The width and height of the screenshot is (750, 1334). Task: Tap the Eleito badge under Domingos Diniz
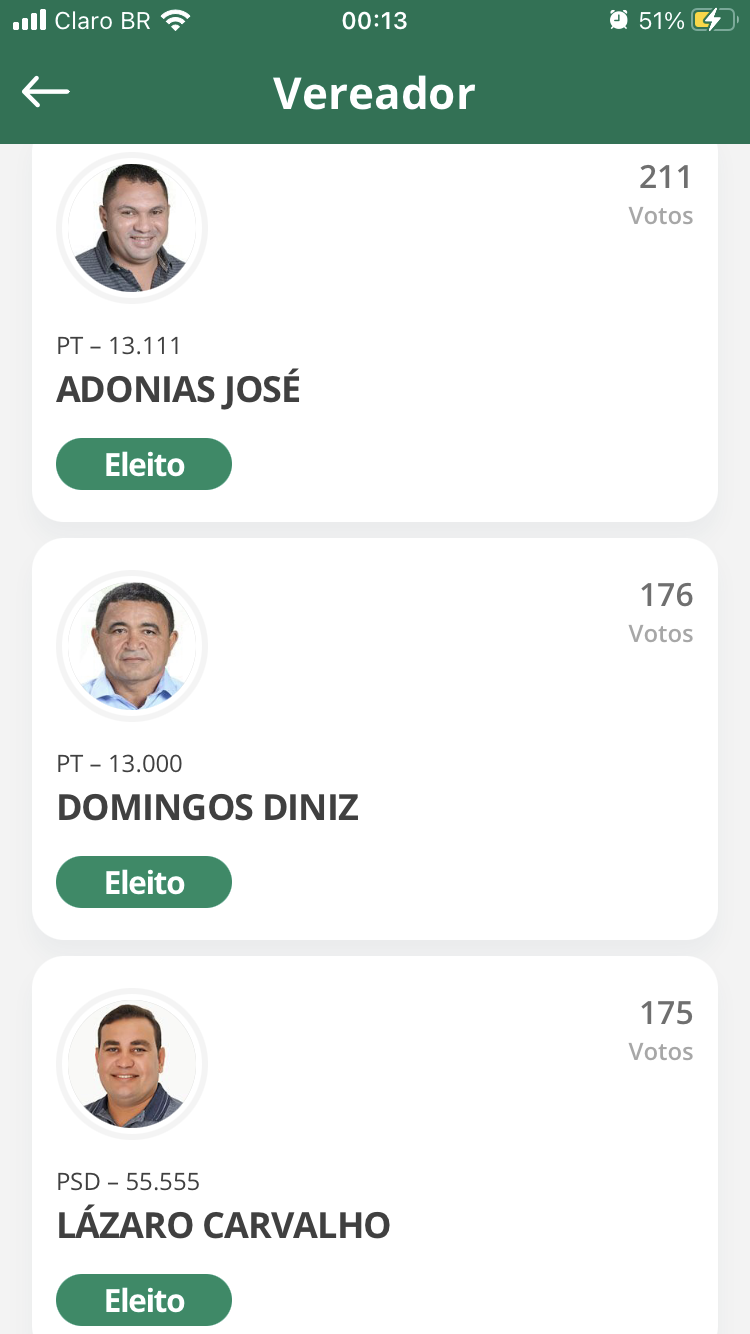(144, 883)
